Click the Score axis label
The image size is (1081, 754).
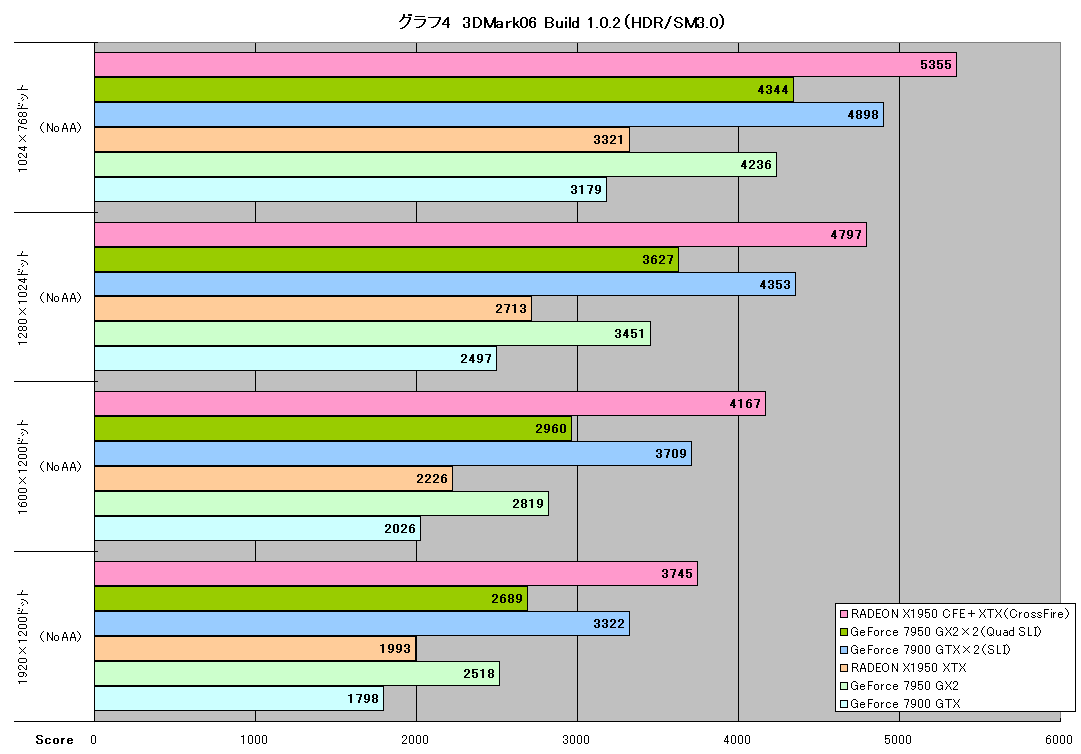[54, 740]
